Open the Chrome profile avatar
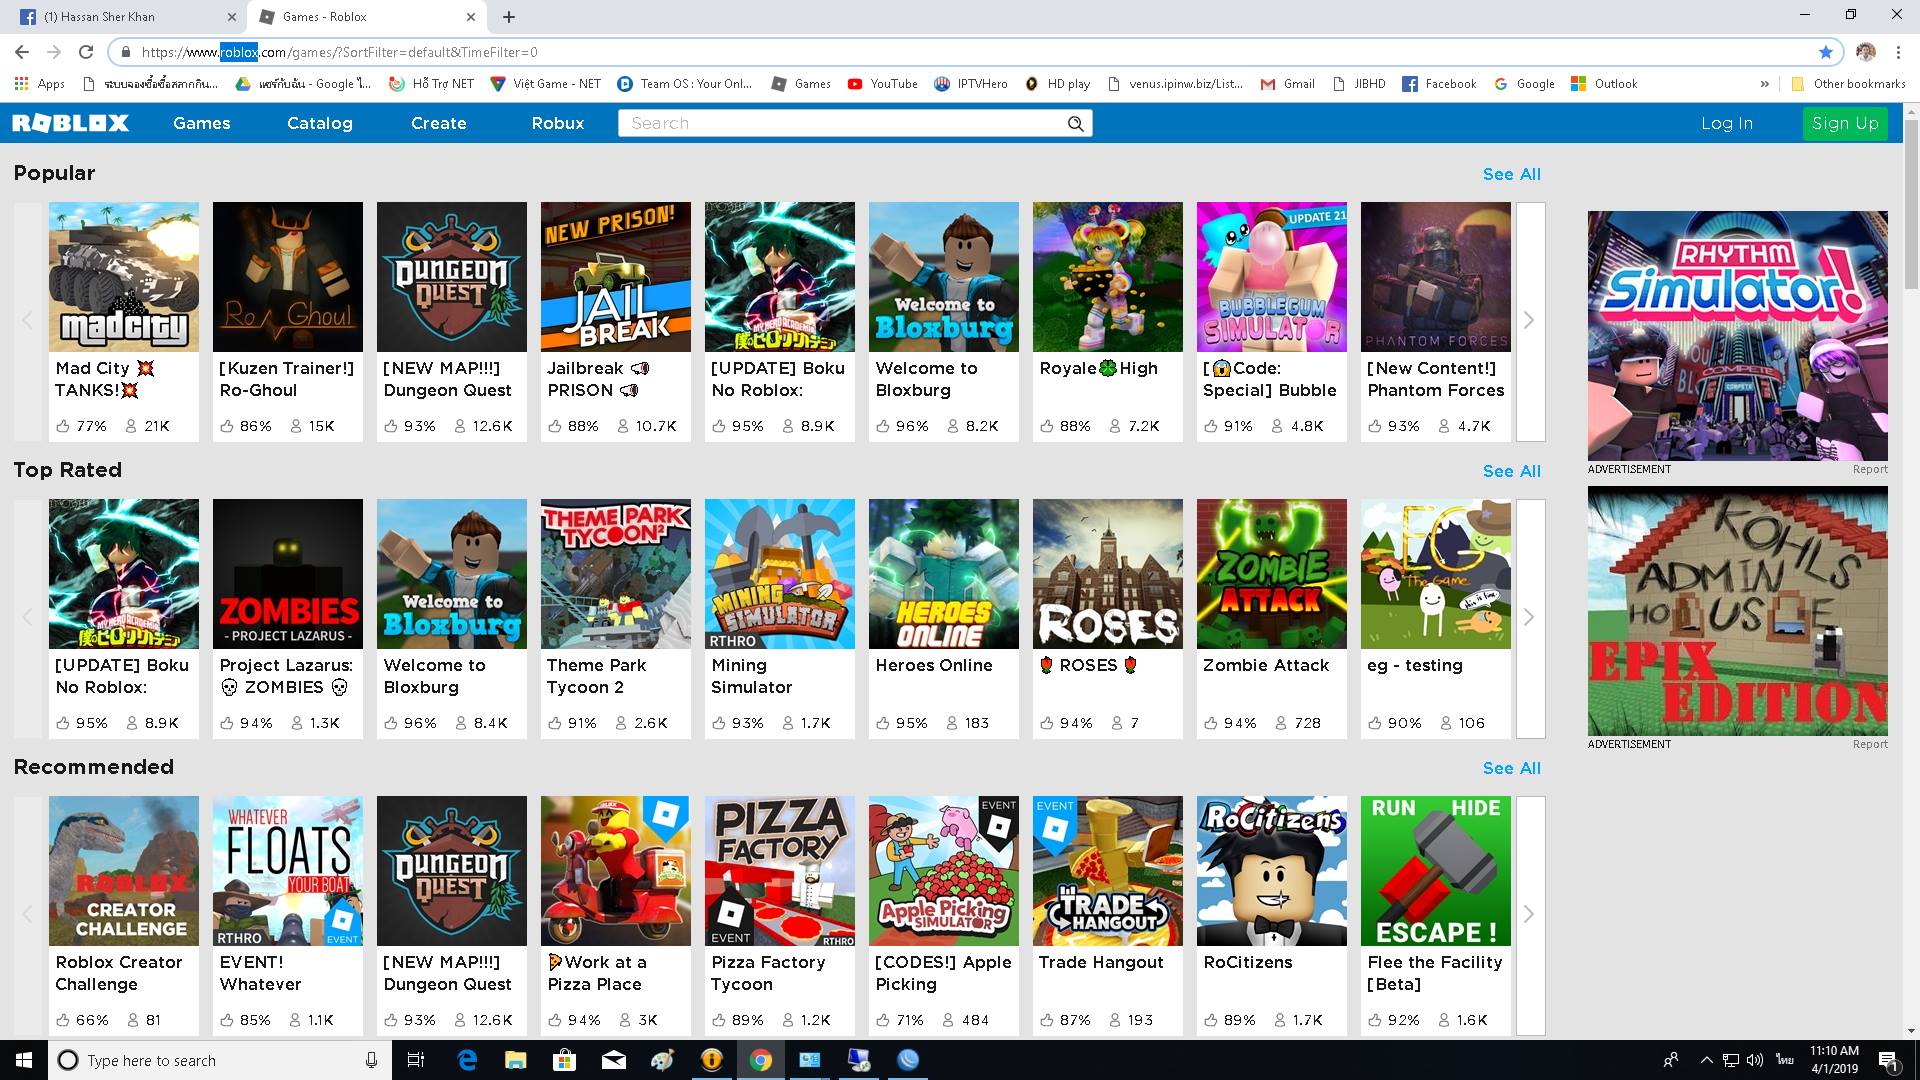The image size is (1920, 1080). [x=1865, y=52]
